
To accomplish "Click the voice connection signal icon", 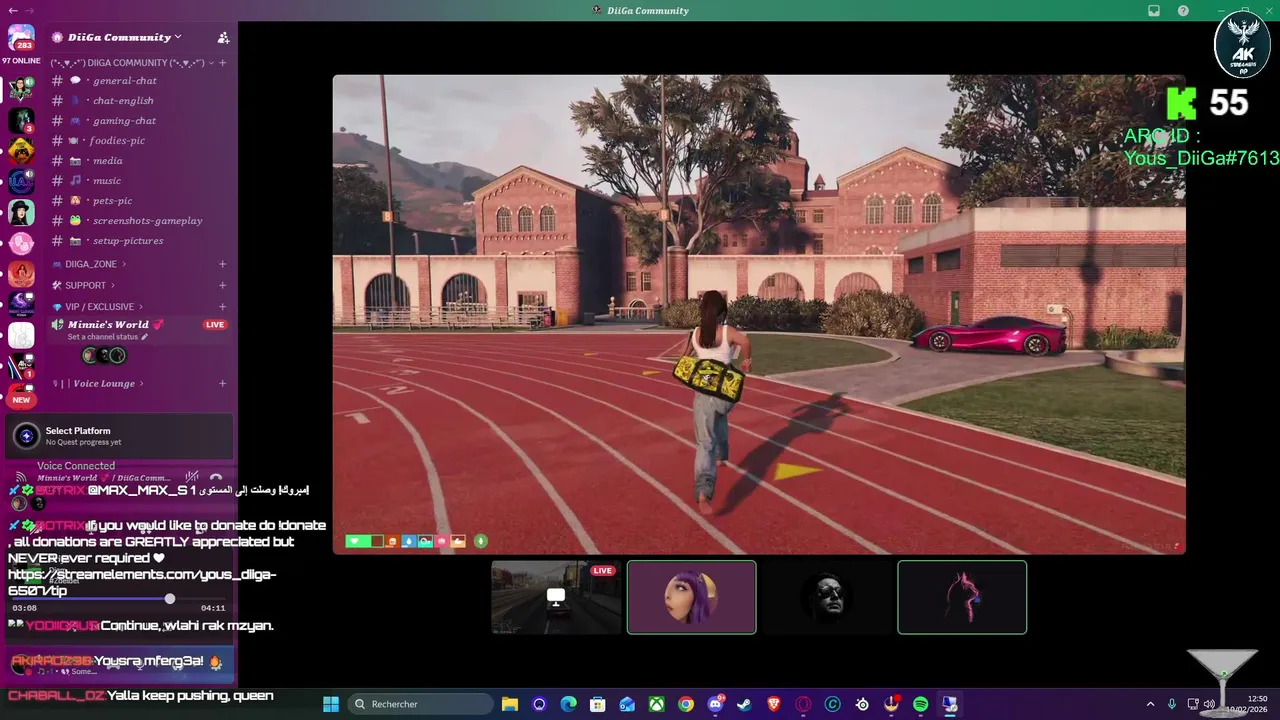I will point(21,476).
